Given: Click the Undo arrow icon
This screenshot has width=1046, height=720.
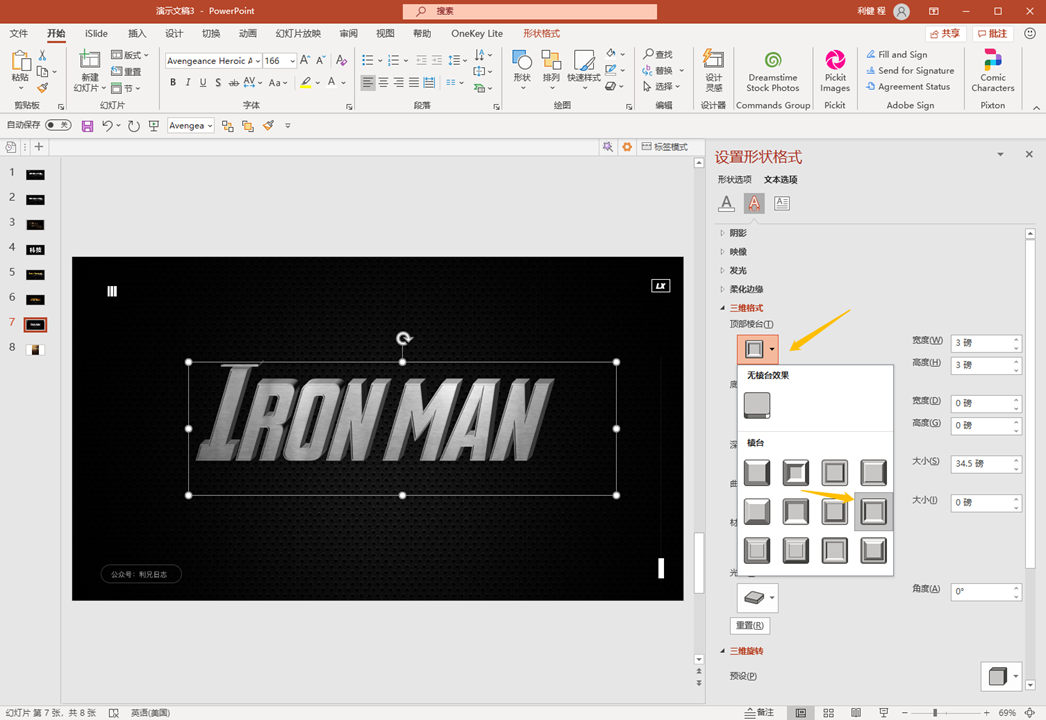Looking at the screenshot, I should pyautogui.click(x=107, y=125).
